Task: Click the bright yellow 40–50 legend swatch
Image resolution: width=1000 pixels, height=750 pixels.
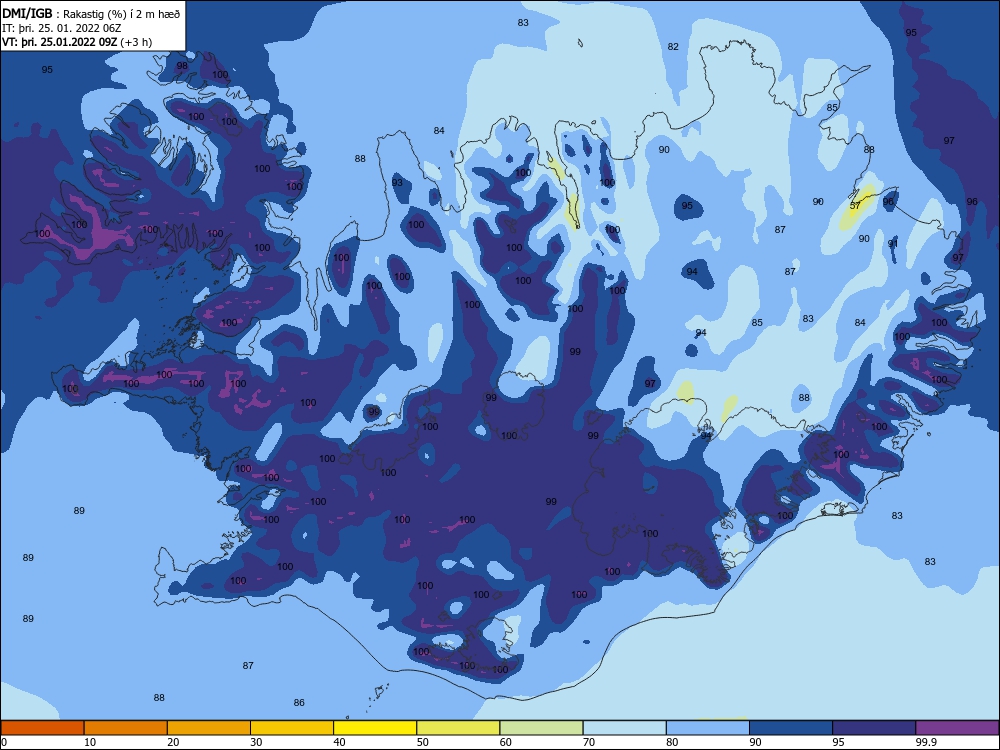Action: [375, 728]
